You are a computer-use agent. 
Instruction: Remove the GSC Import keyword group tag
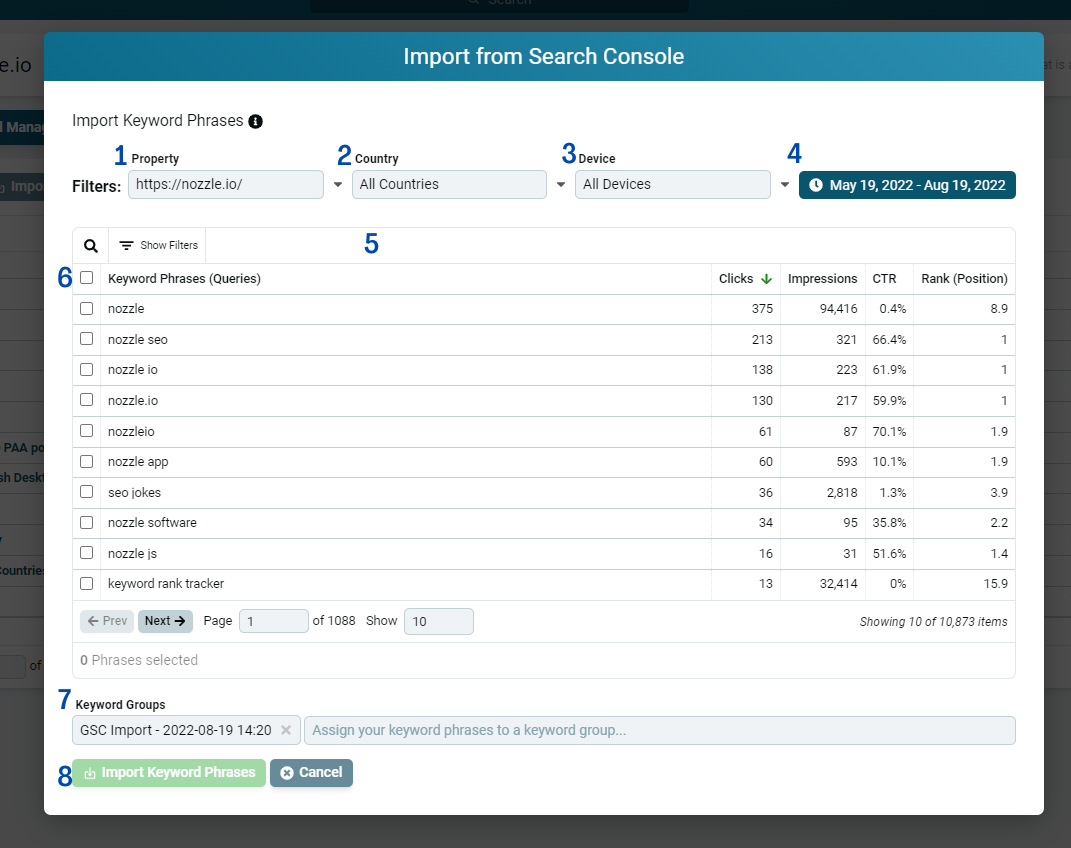[x=286, y=731]
